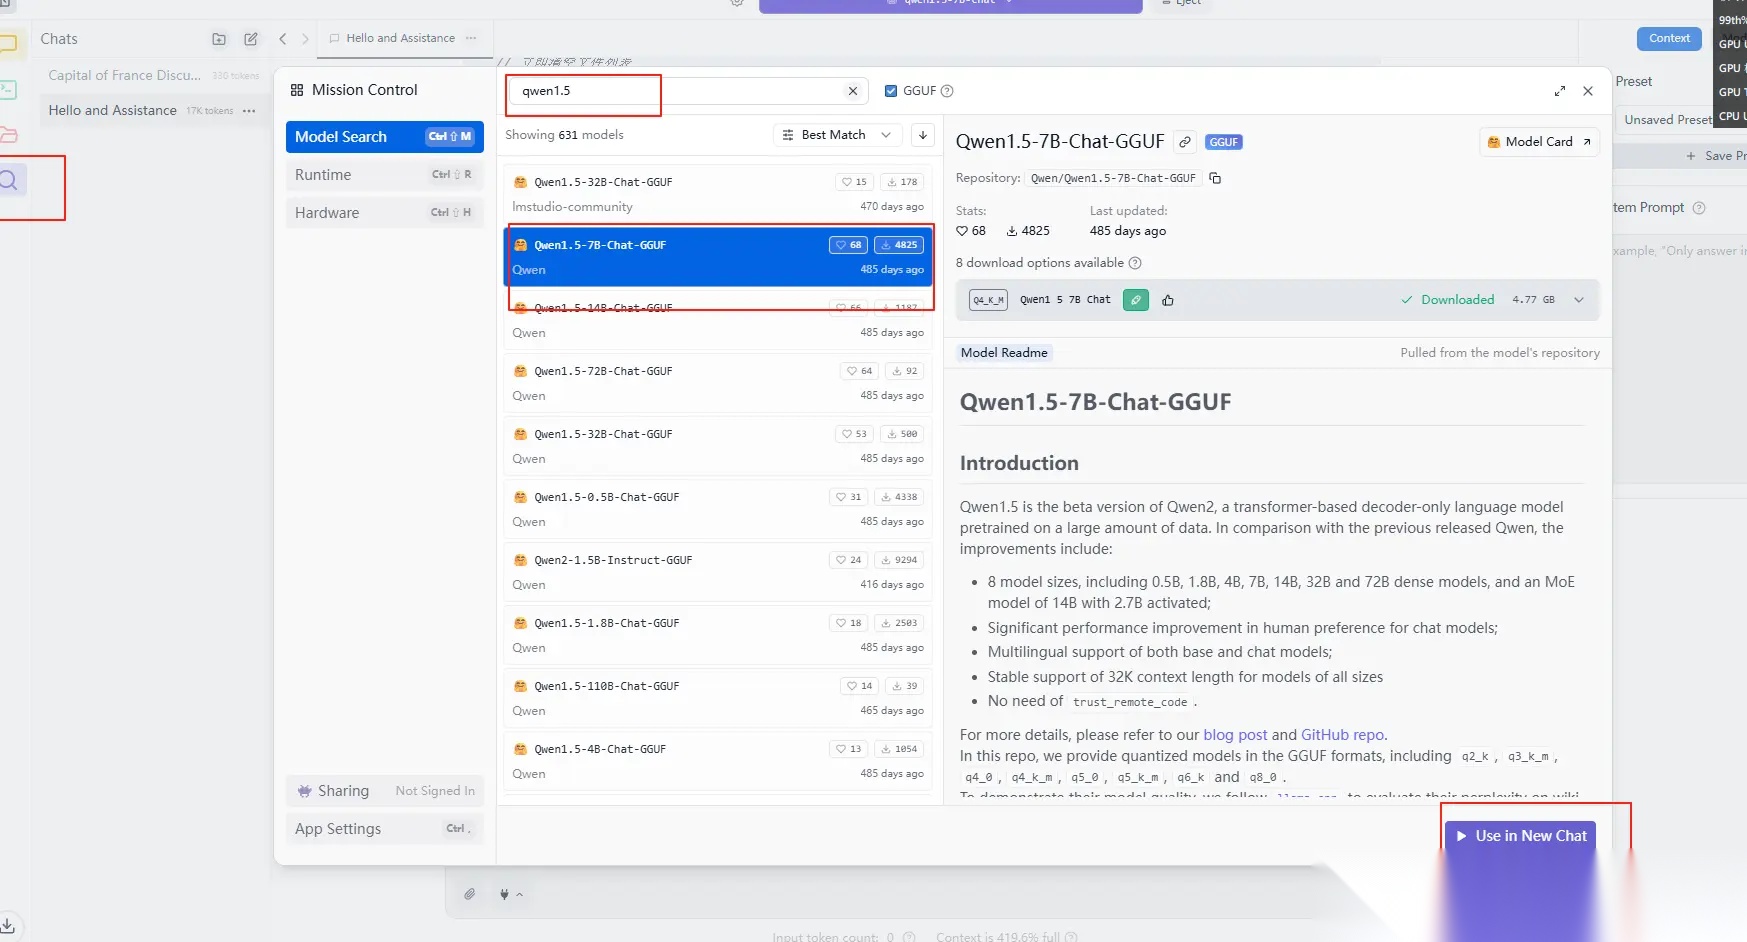Click the plug icon in chat input

tap(504, 894)
